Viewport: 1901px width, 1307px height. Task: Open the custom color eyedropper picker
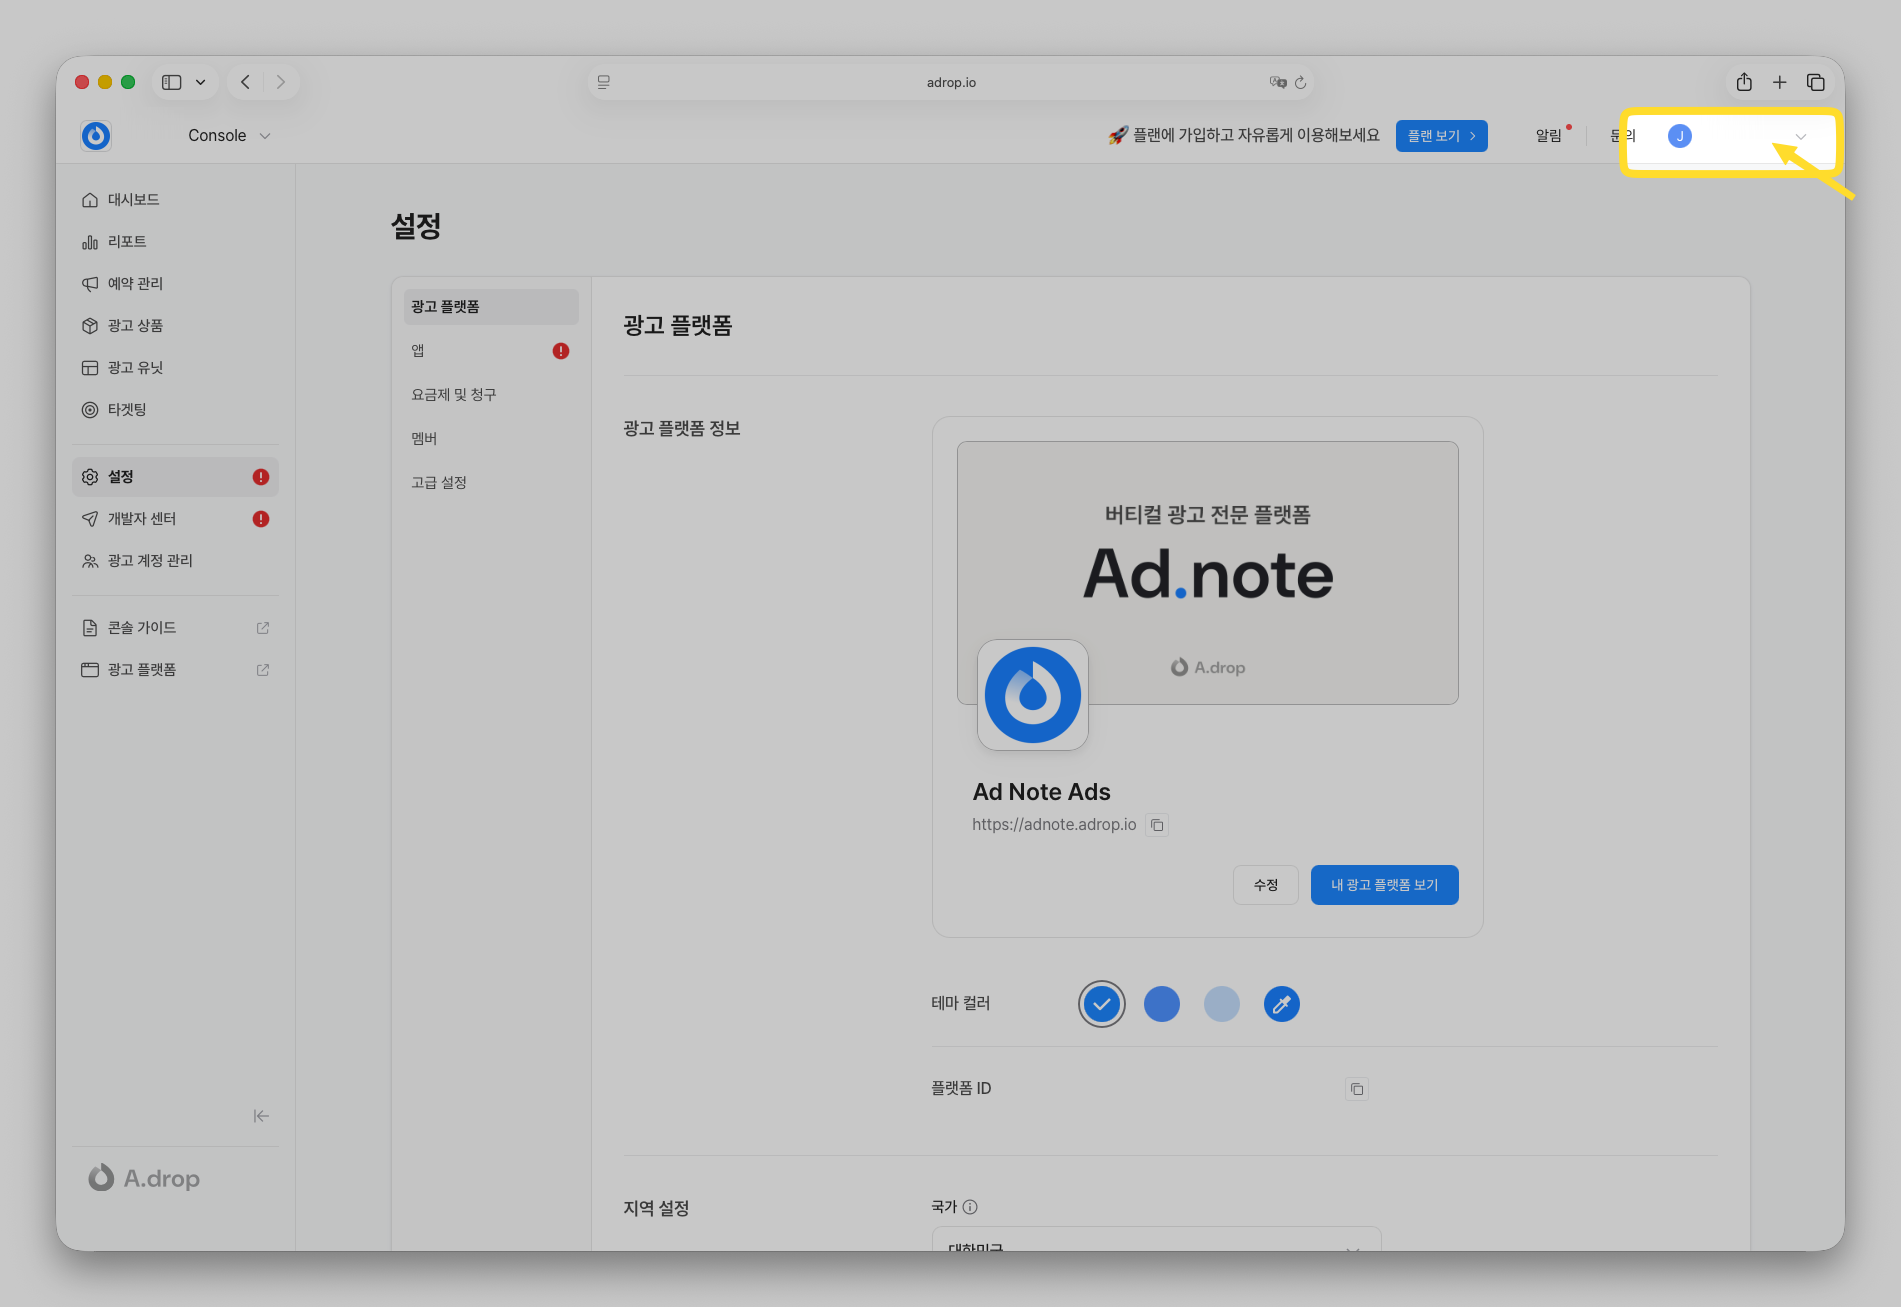(x=1281, y=1004)
